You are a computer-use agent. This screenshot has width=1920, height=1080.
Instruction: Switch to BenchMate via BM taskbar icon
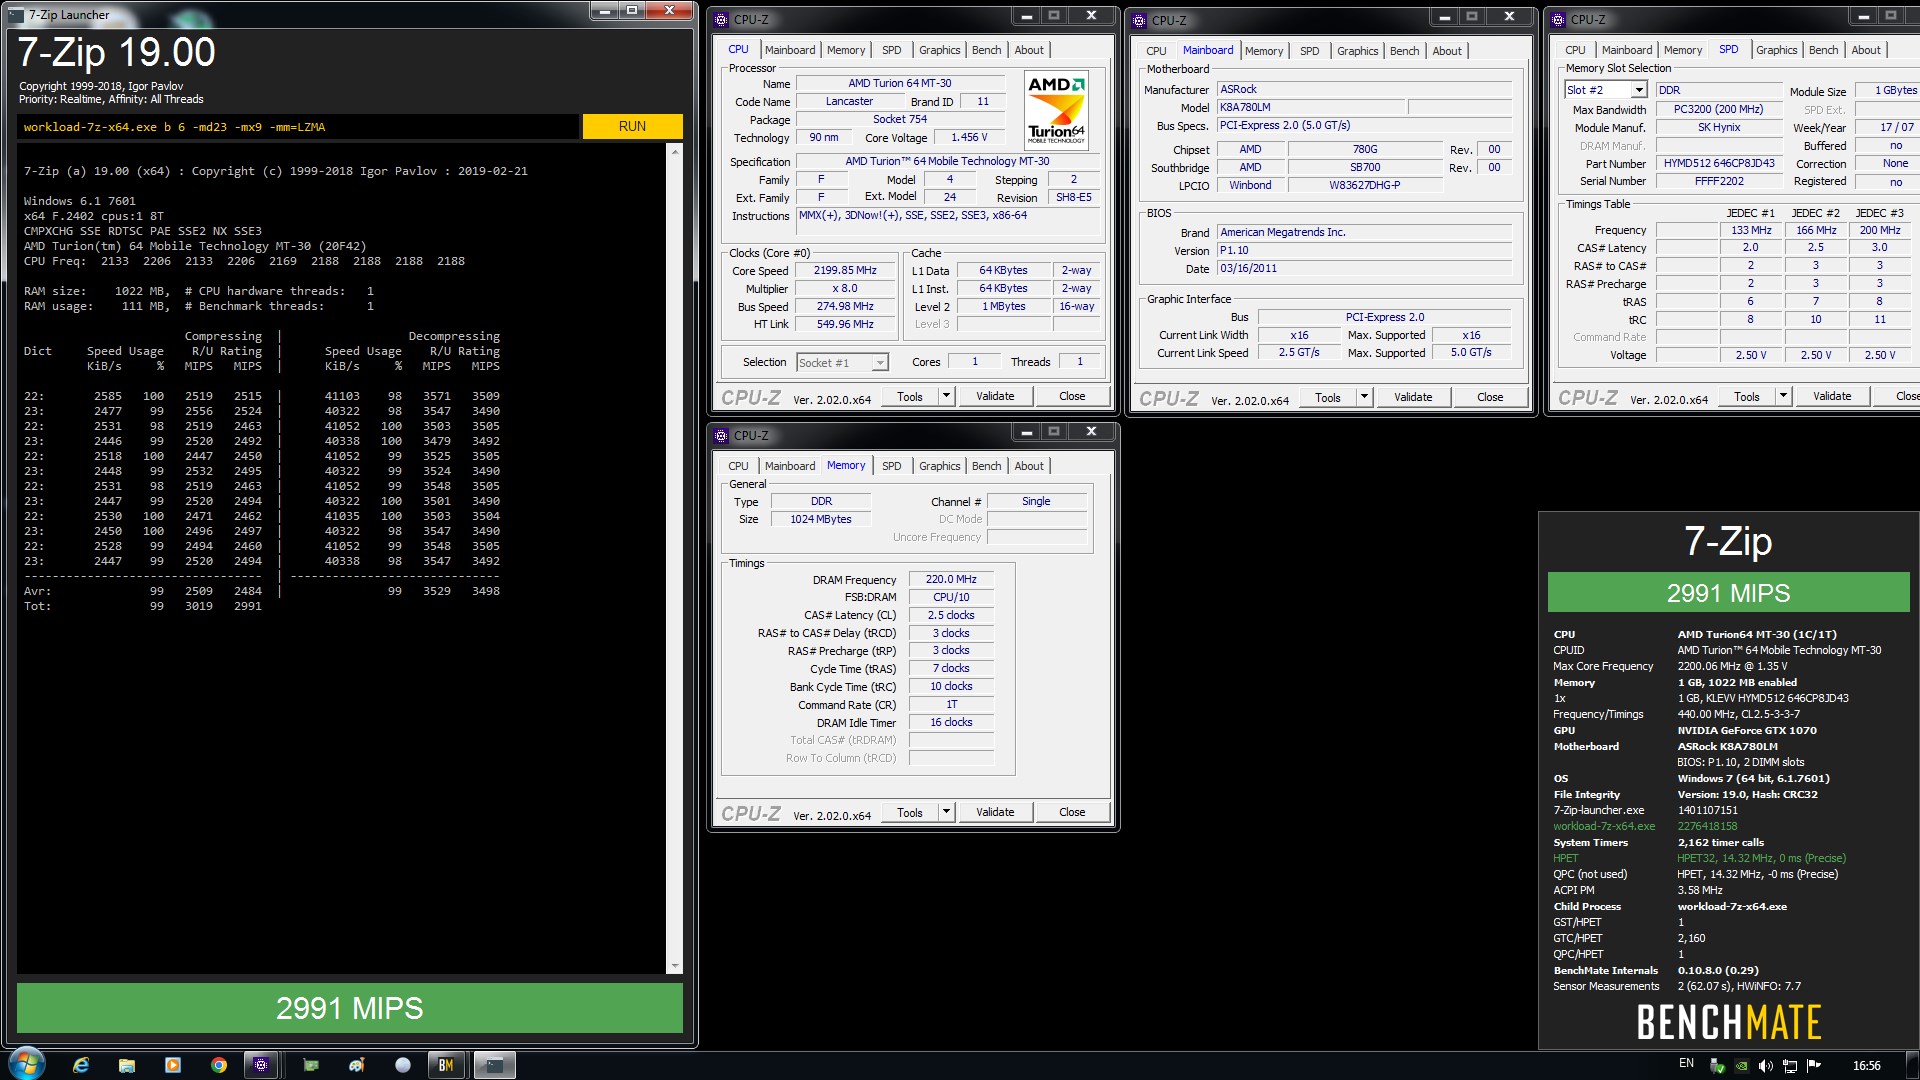click(446, 1065)
